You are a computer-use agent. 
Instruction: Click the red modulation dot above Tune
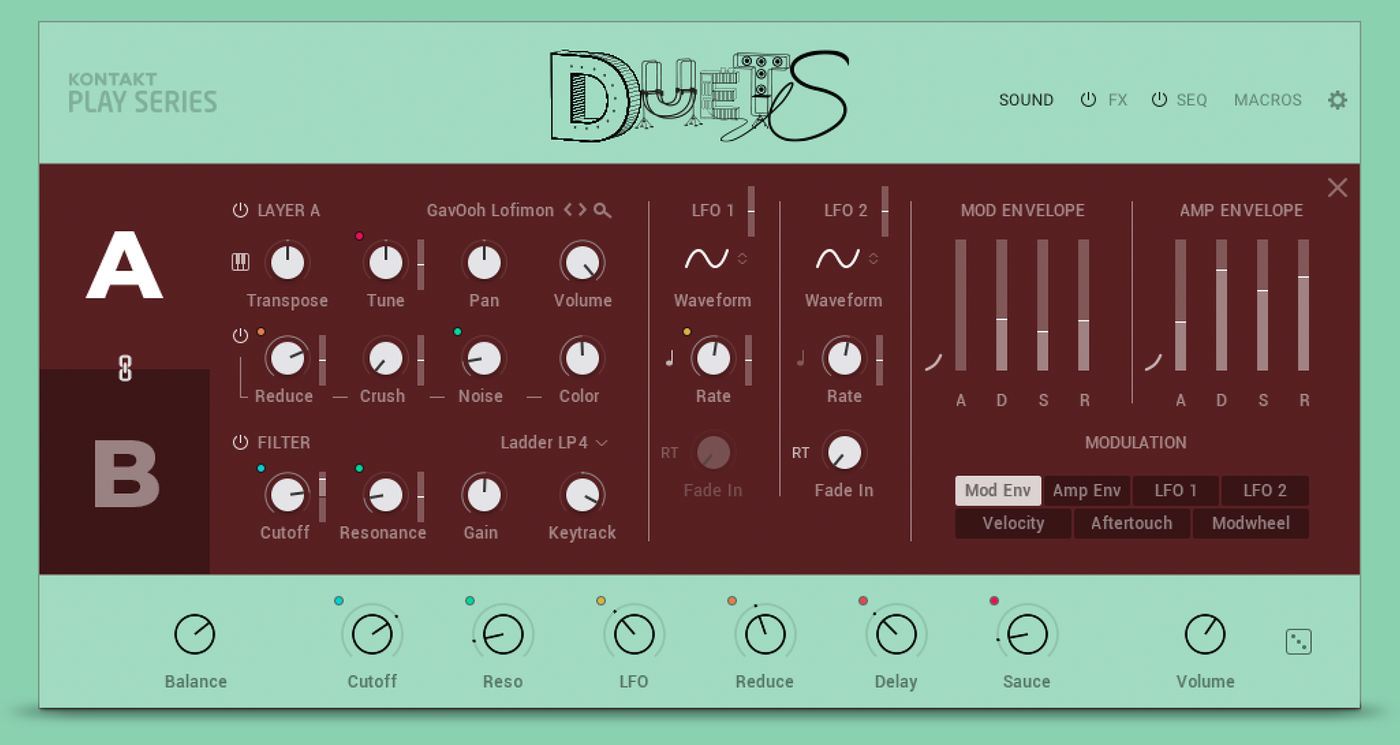[359, 236]
